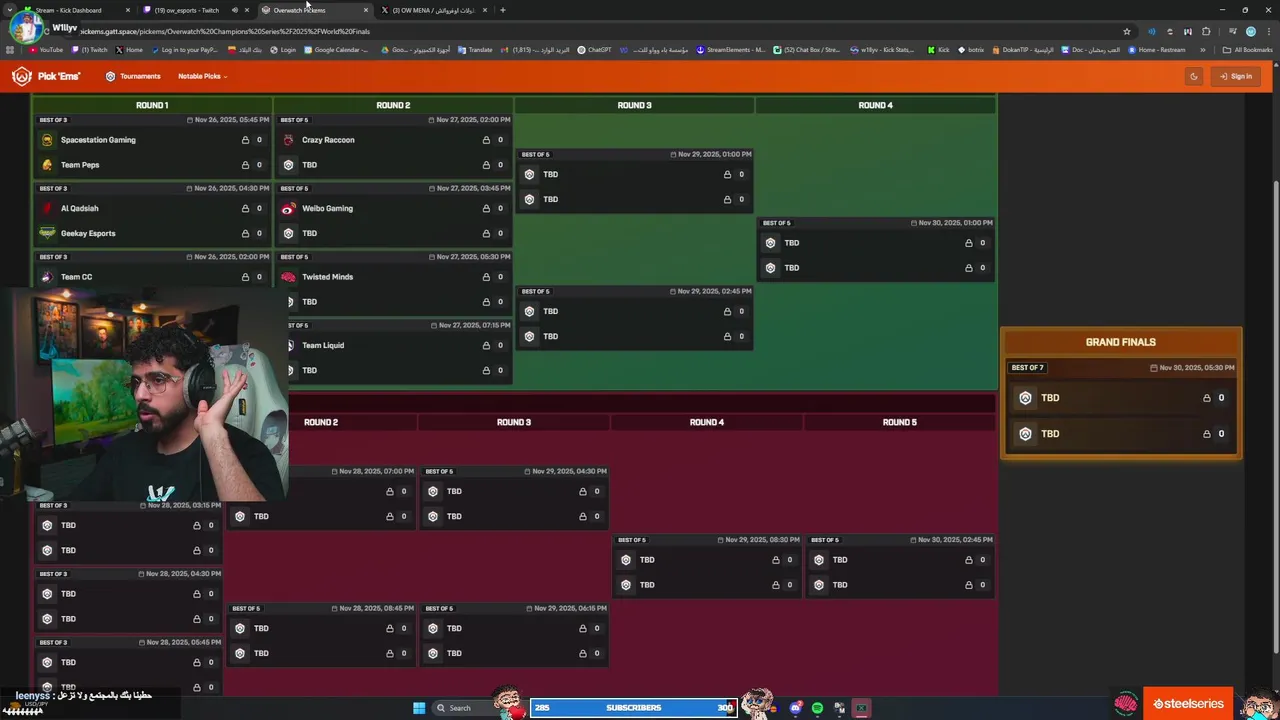Click 'Nov 26, 2025, 05:45 PM' match date
The image size is (1280, 720).
pos(227,120)
